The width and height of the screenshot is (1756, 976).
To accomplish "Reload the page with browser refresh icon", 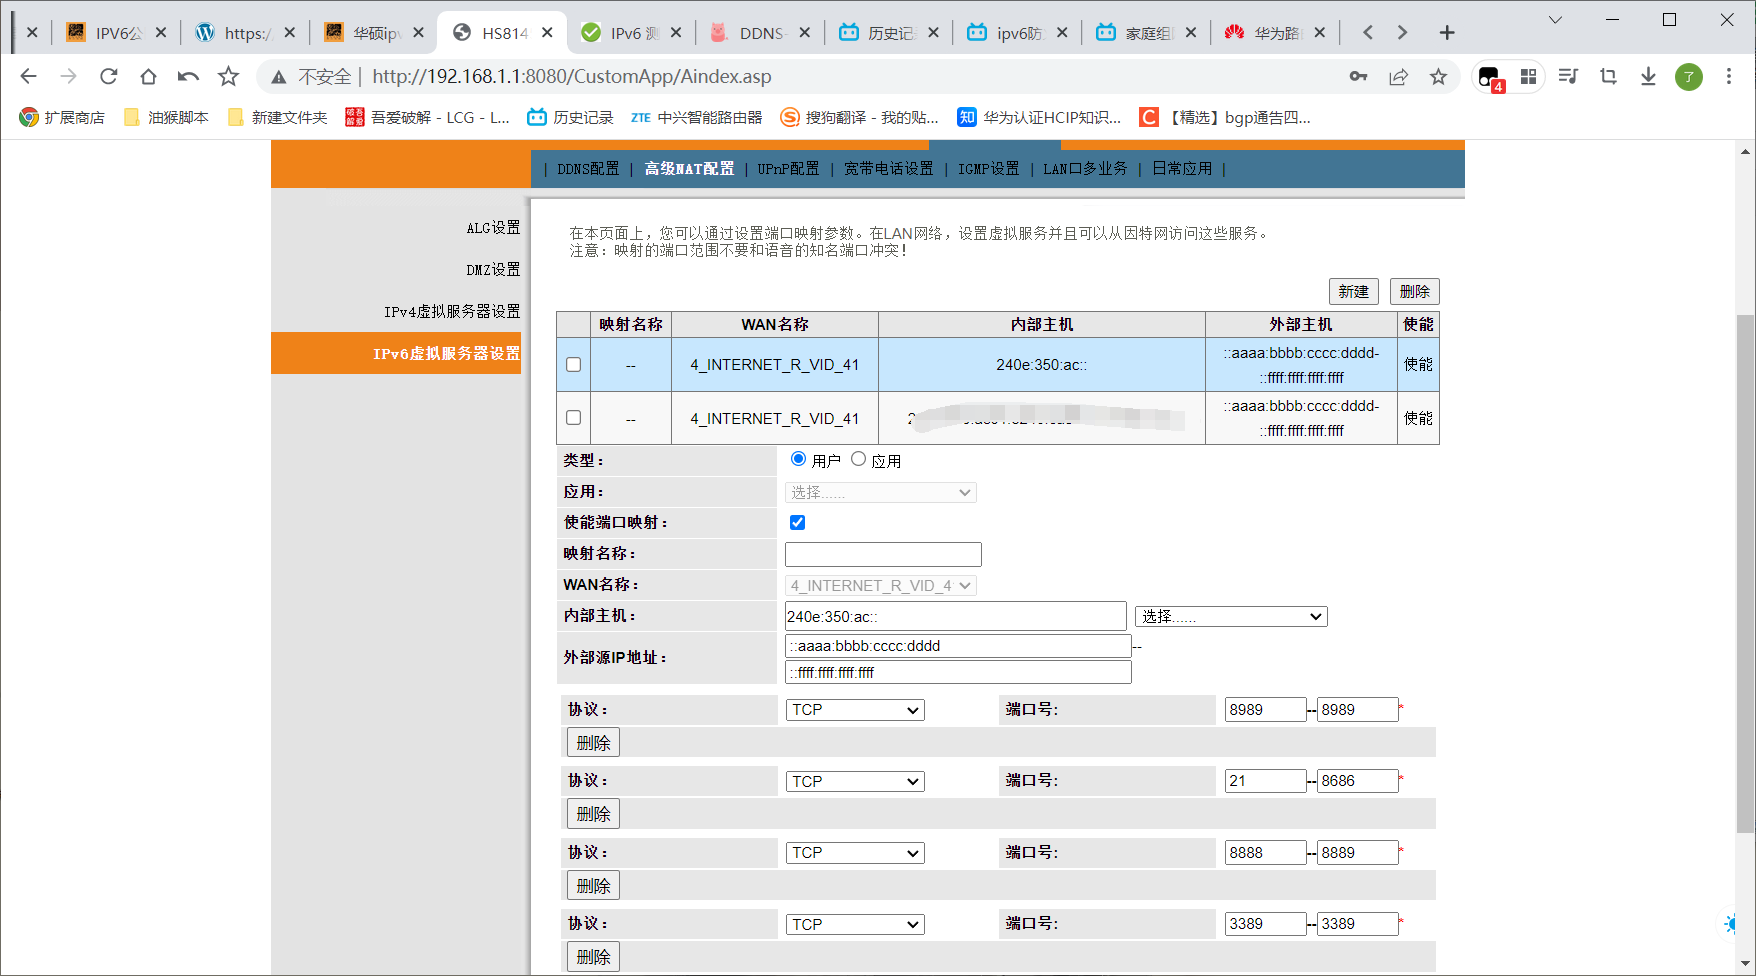I will click(109, 76).
